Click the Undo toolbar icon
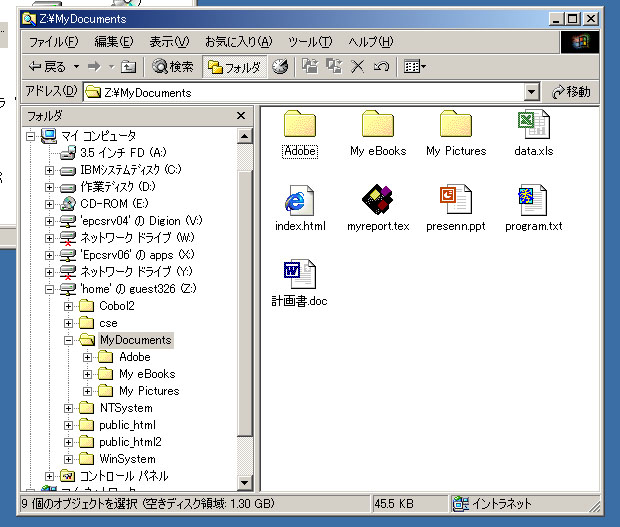Viewport: 620px width, 527px height. point(381,66)
